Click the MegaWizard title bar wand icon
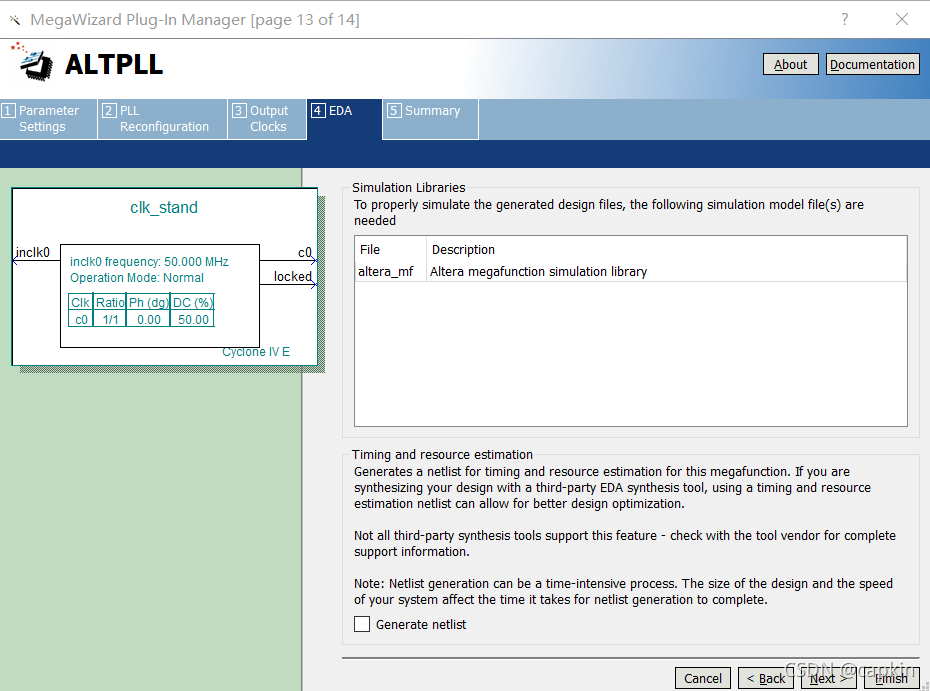Screen dimensions: 930x691 point(15,20)
